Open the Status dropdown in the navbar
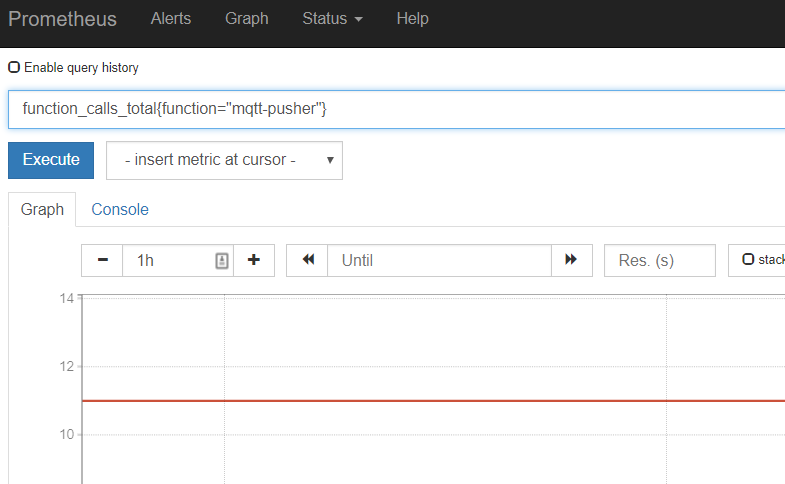The height and width of the screenshot is (484, 785). pos(332,19)
